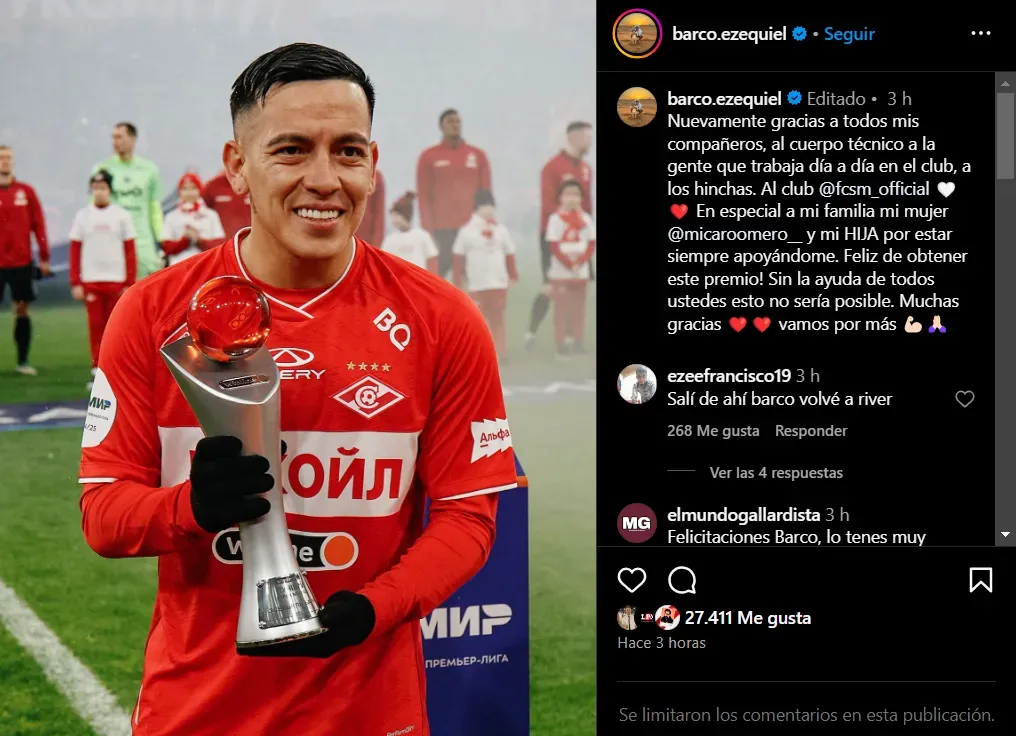The width and height of the screenshot is (1016, 736).
Task: Click scrollbar down arrow in comments
Action: 1006,535
